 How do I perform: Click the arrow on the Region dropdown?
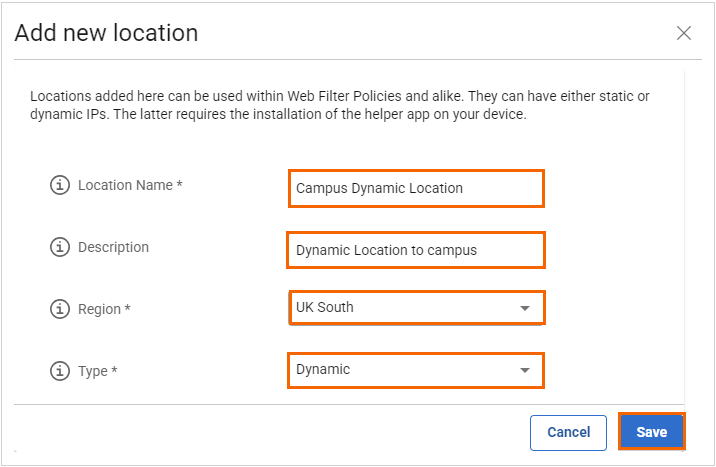pyautogui.click(x=525, y=309)
